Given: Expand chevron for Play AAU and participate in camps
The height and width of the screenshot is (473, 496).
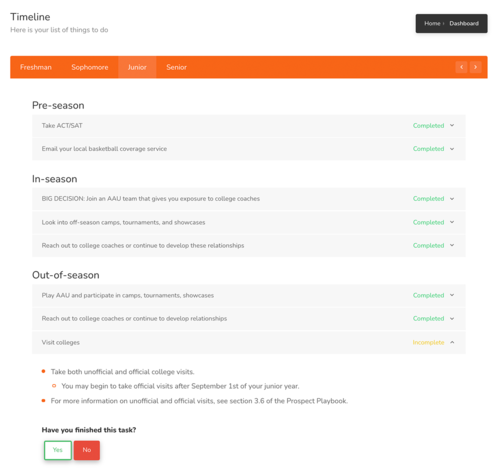Looking at the screenshot, I should click(452, 295).
